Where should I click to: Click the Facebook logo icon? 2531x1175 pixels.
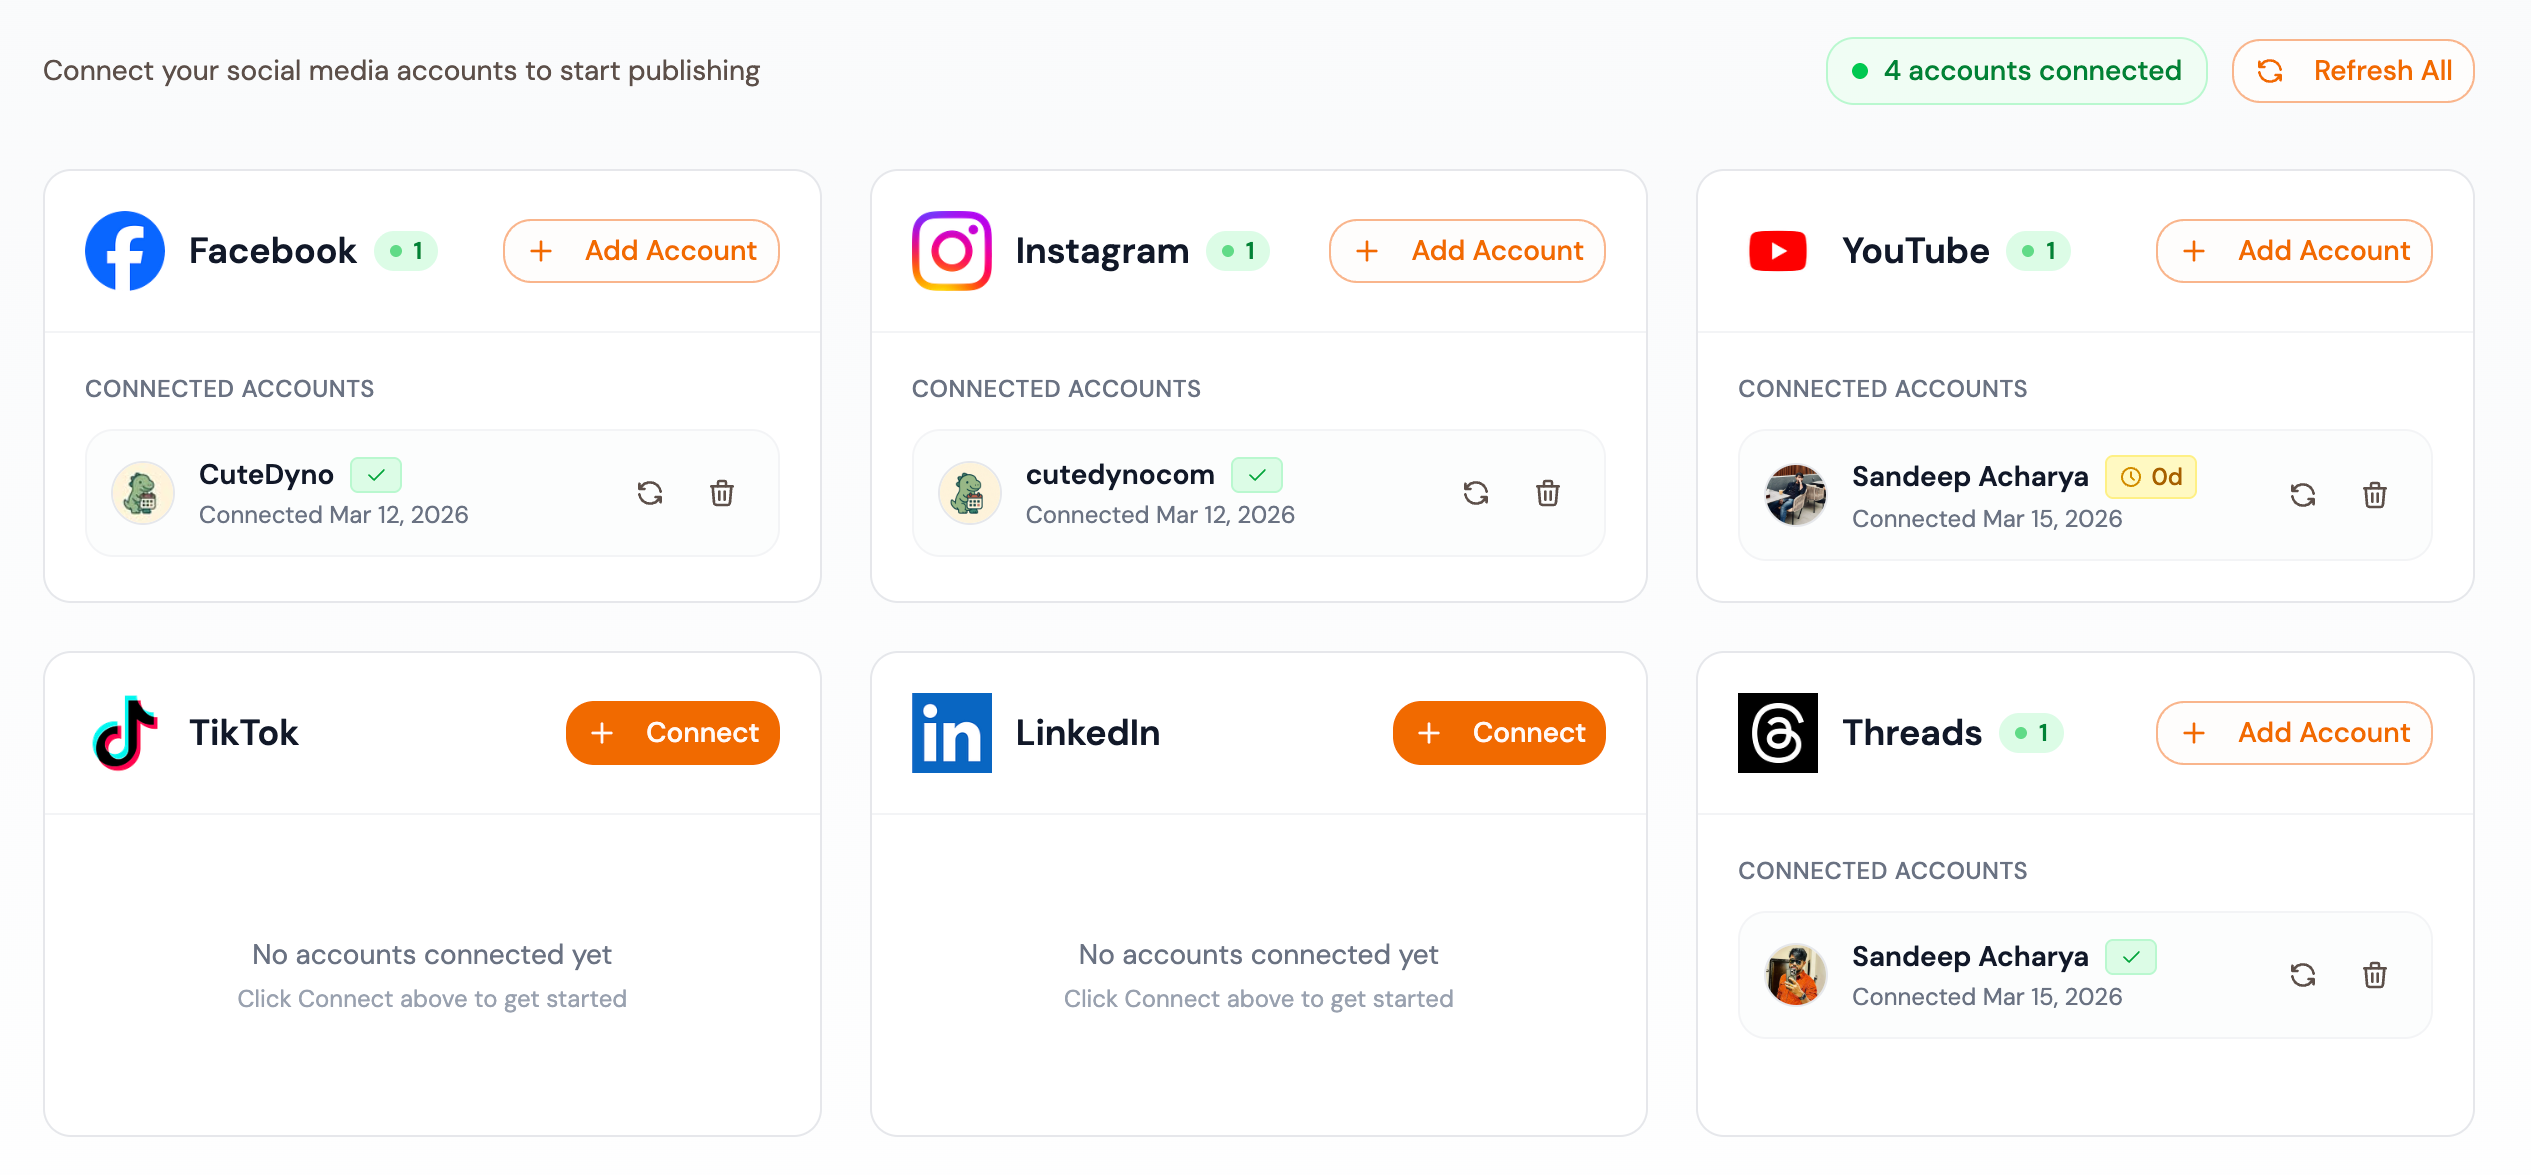[124, 251]
